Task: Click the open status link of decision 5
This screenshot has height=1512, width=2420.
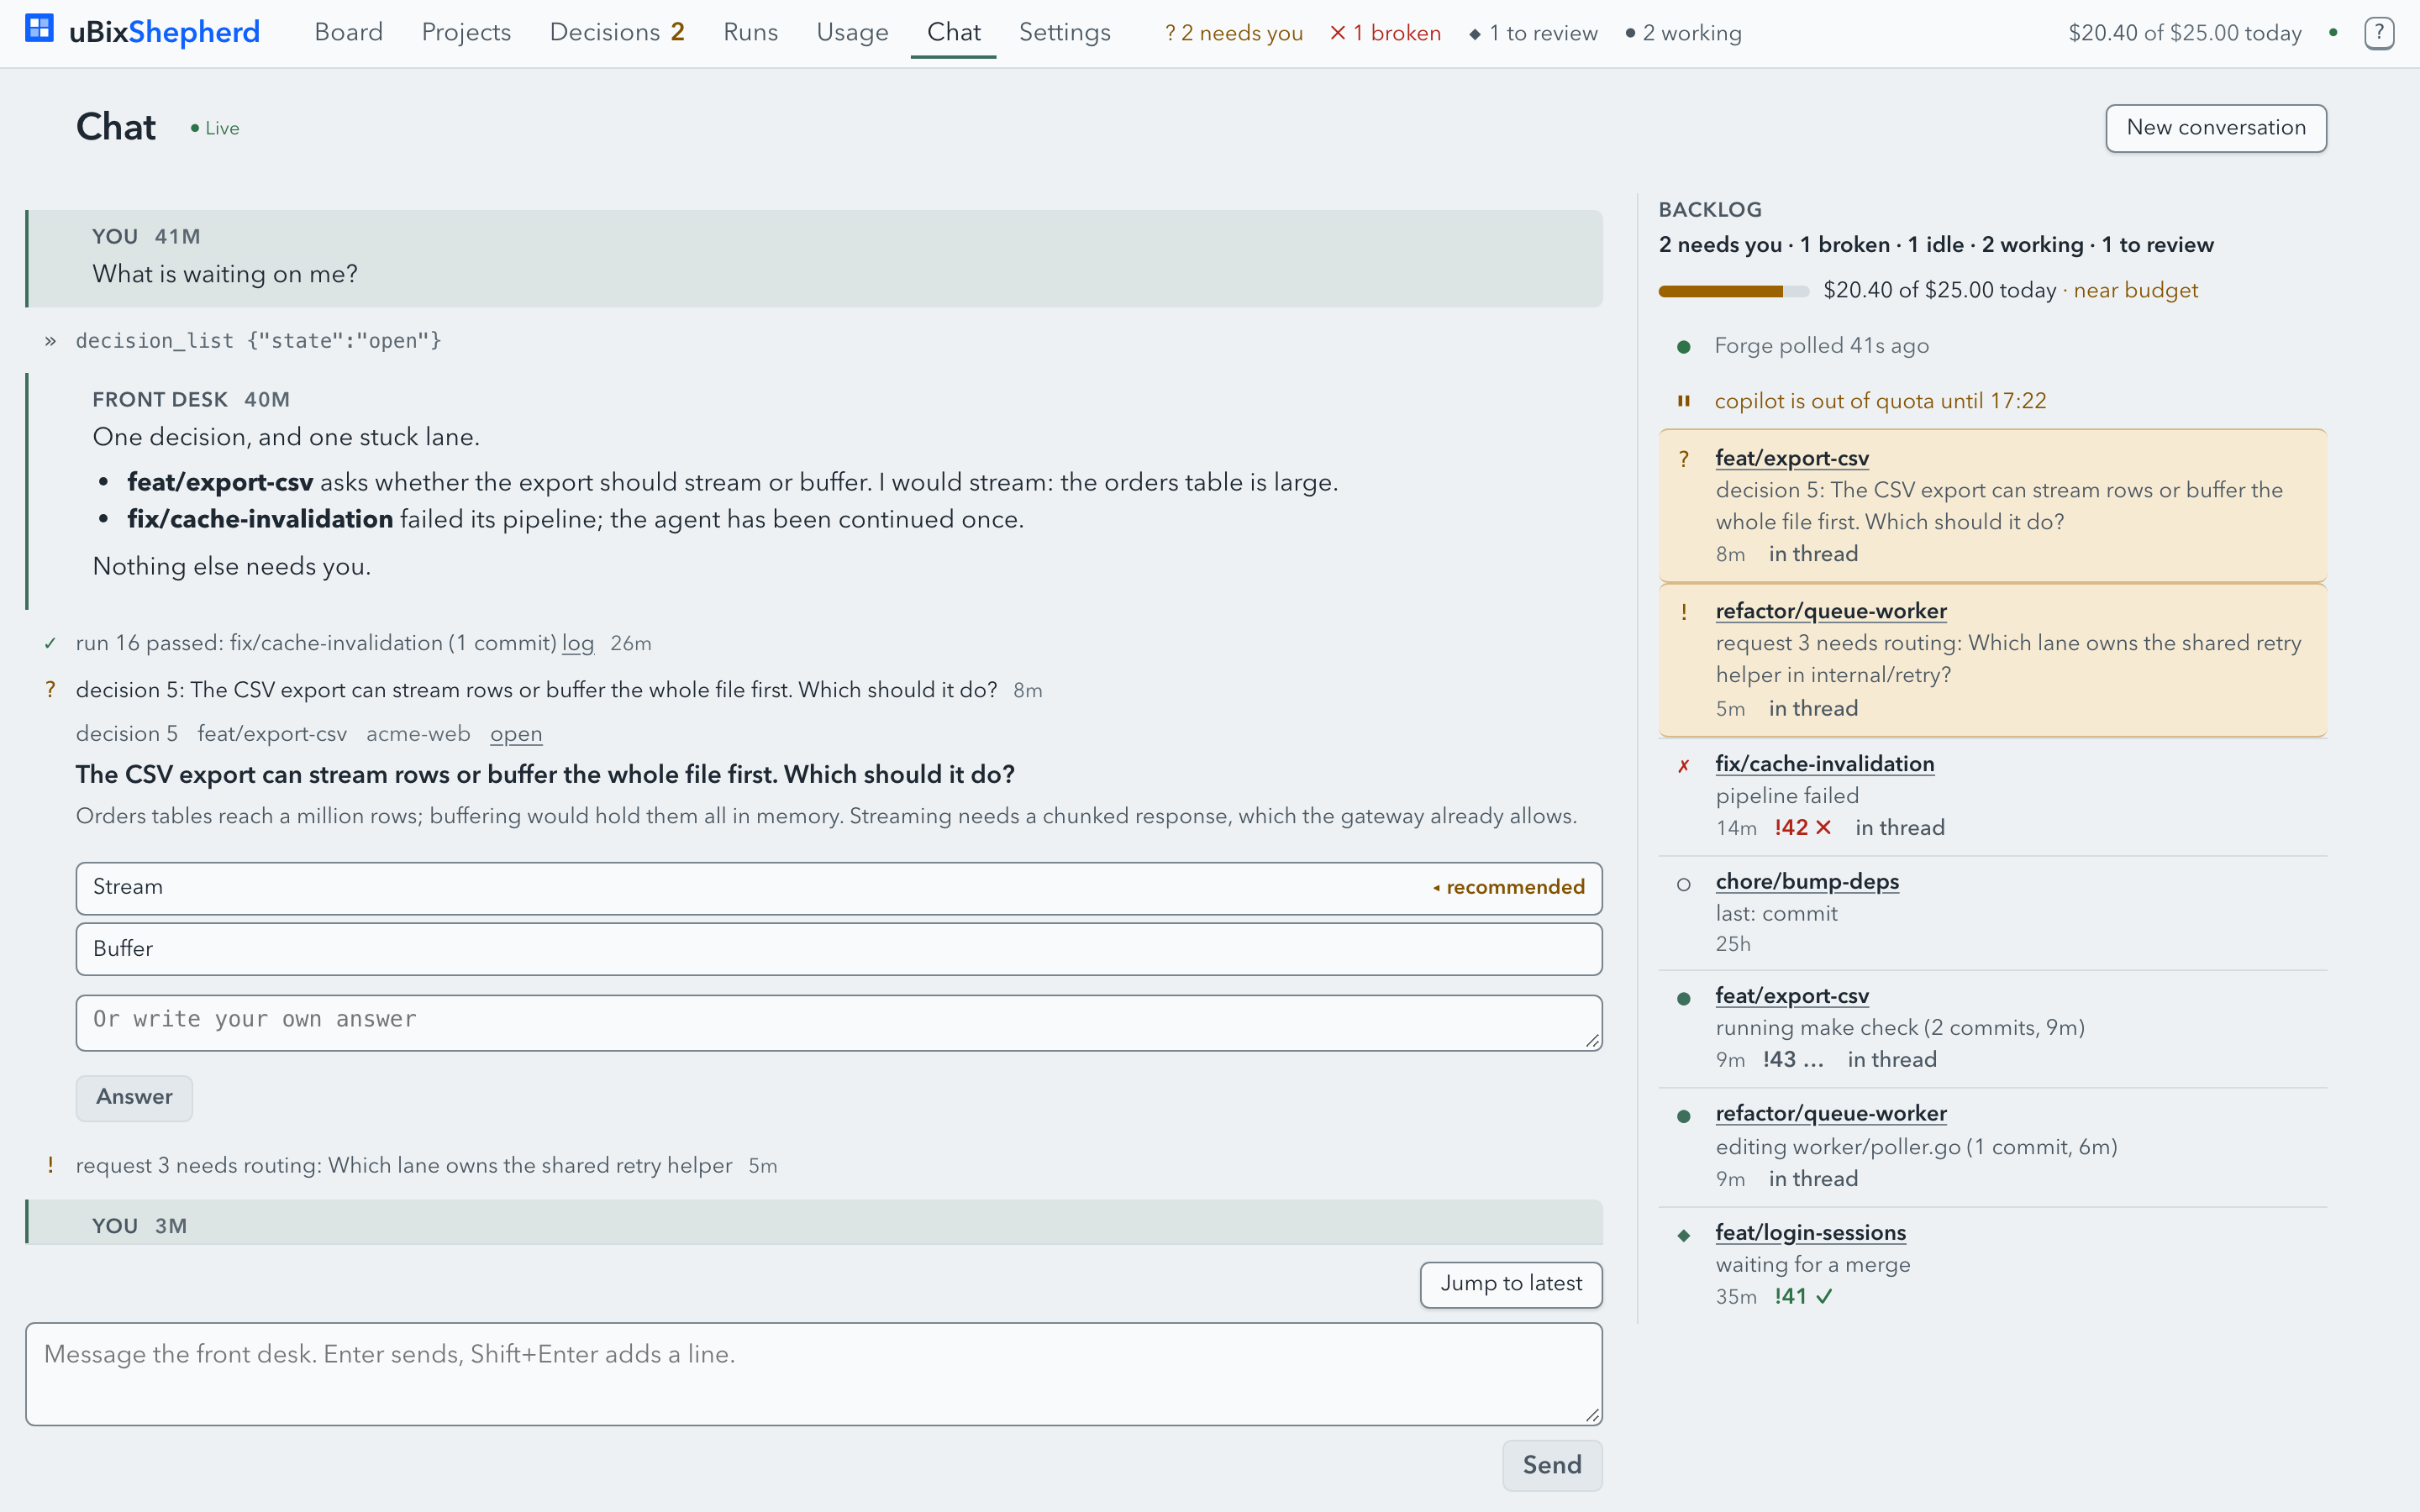Action: pos(516,734)
